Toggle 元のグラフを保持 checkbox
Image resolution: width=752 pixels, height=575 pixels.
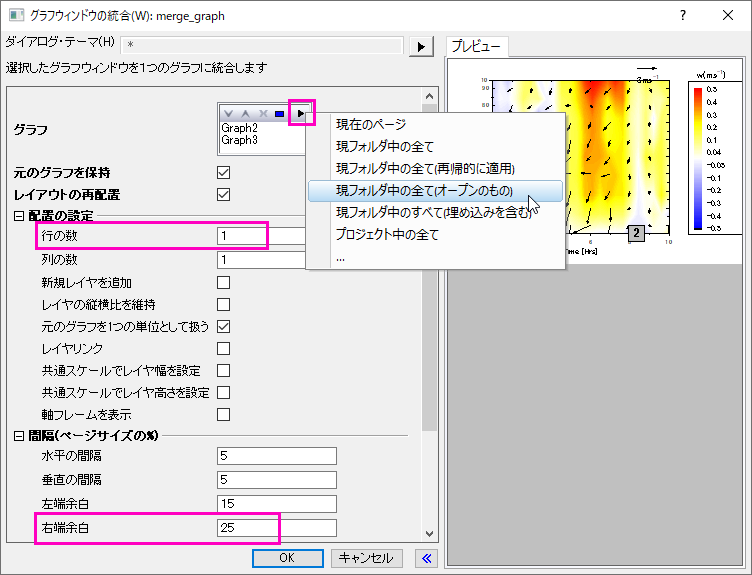(223, 172)
